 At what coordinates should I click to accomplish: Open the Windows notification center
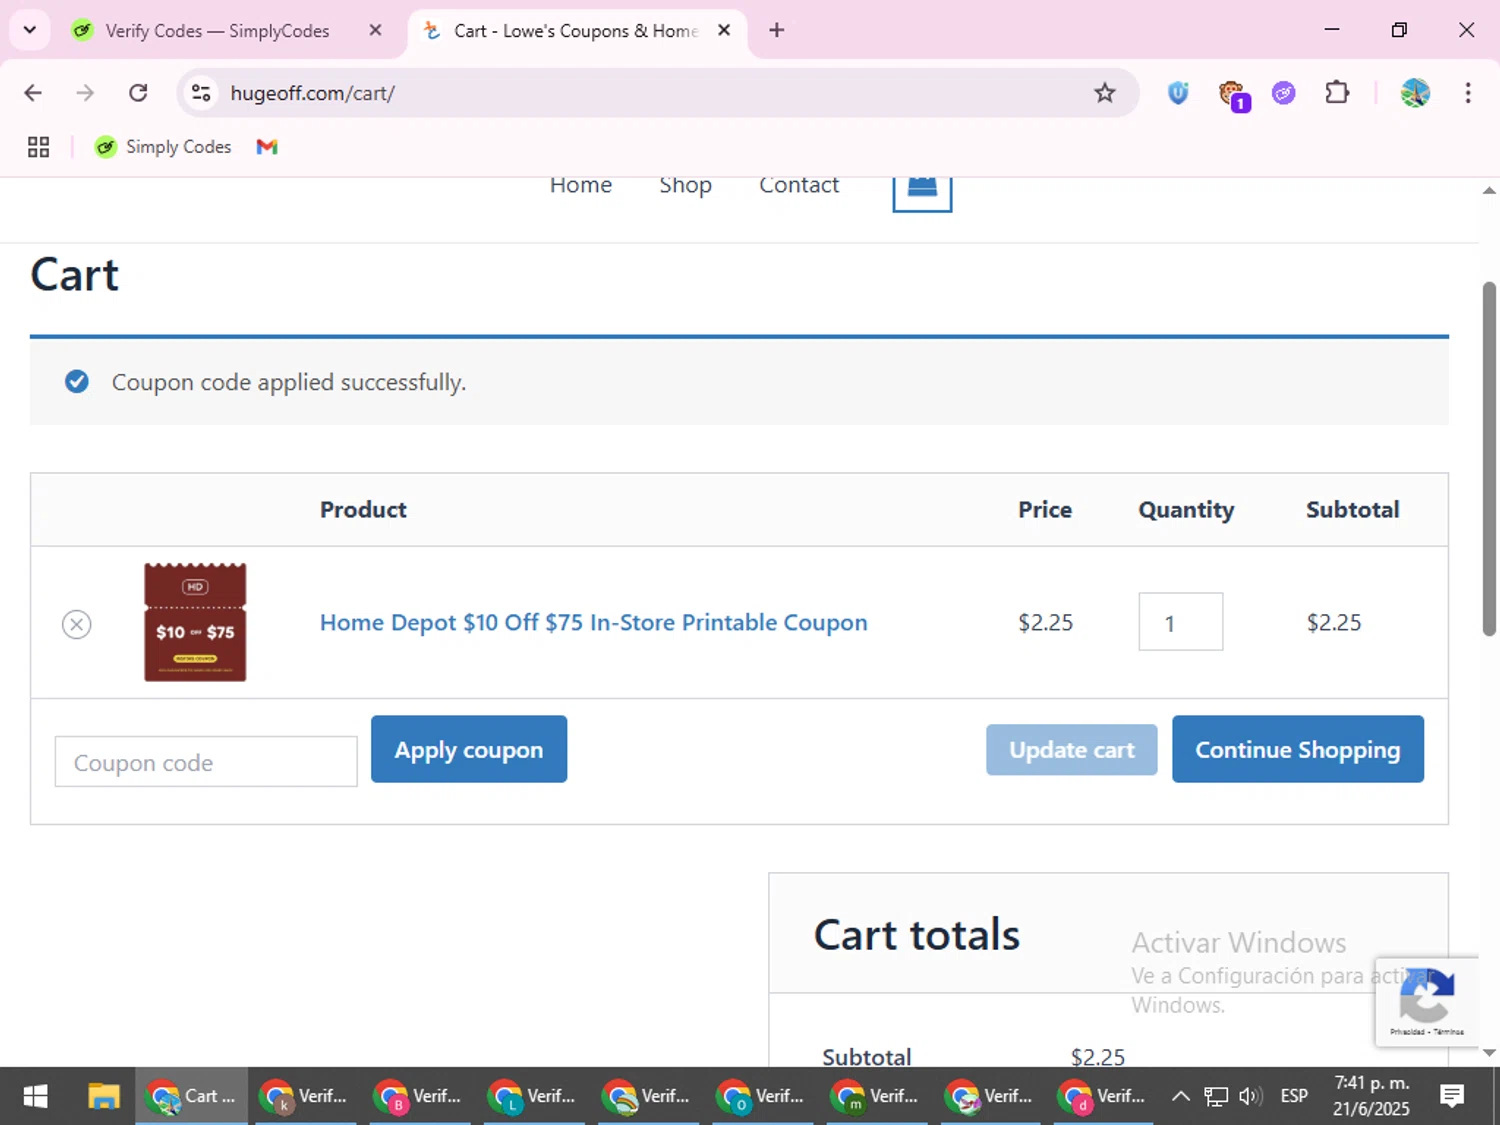pyautogui.click(x=1452, y=1097)
